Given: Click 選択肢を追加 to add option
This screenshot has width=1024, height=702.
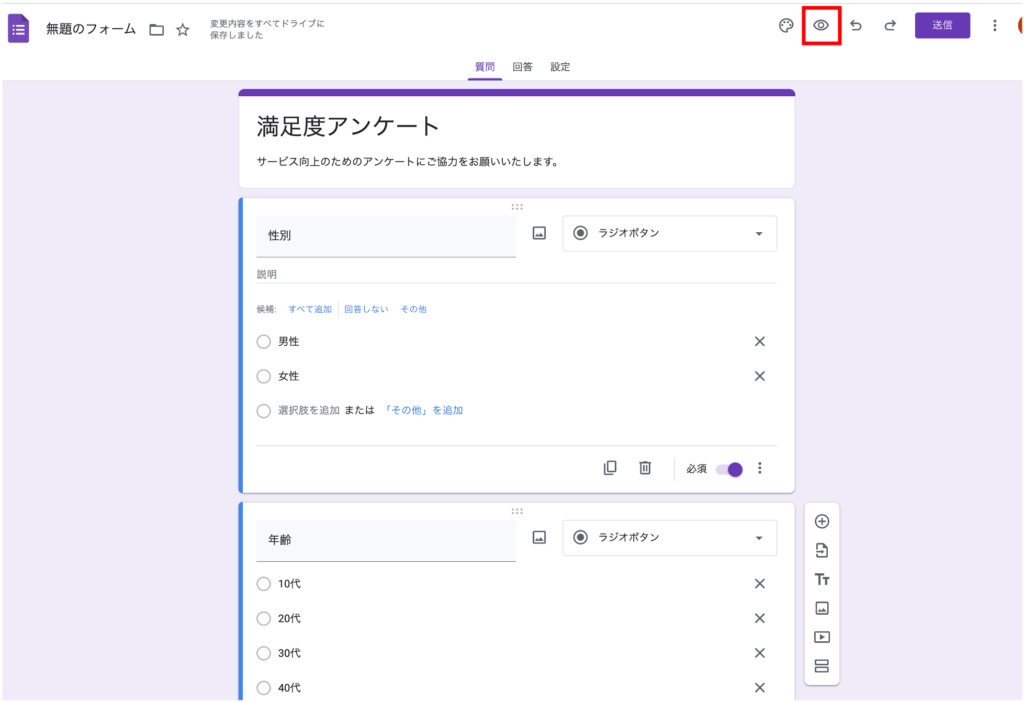Looking at the screenshot, I should (x=308, y=410).
